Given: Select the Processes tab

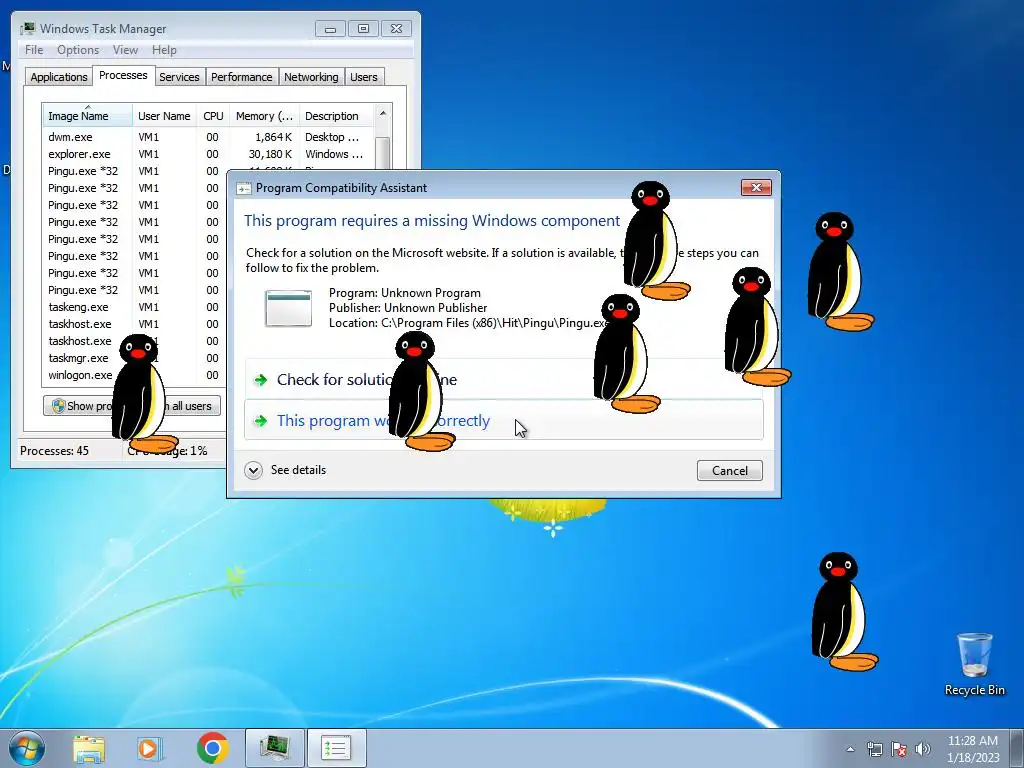Looking at the screenshot, I should [123, 75].
